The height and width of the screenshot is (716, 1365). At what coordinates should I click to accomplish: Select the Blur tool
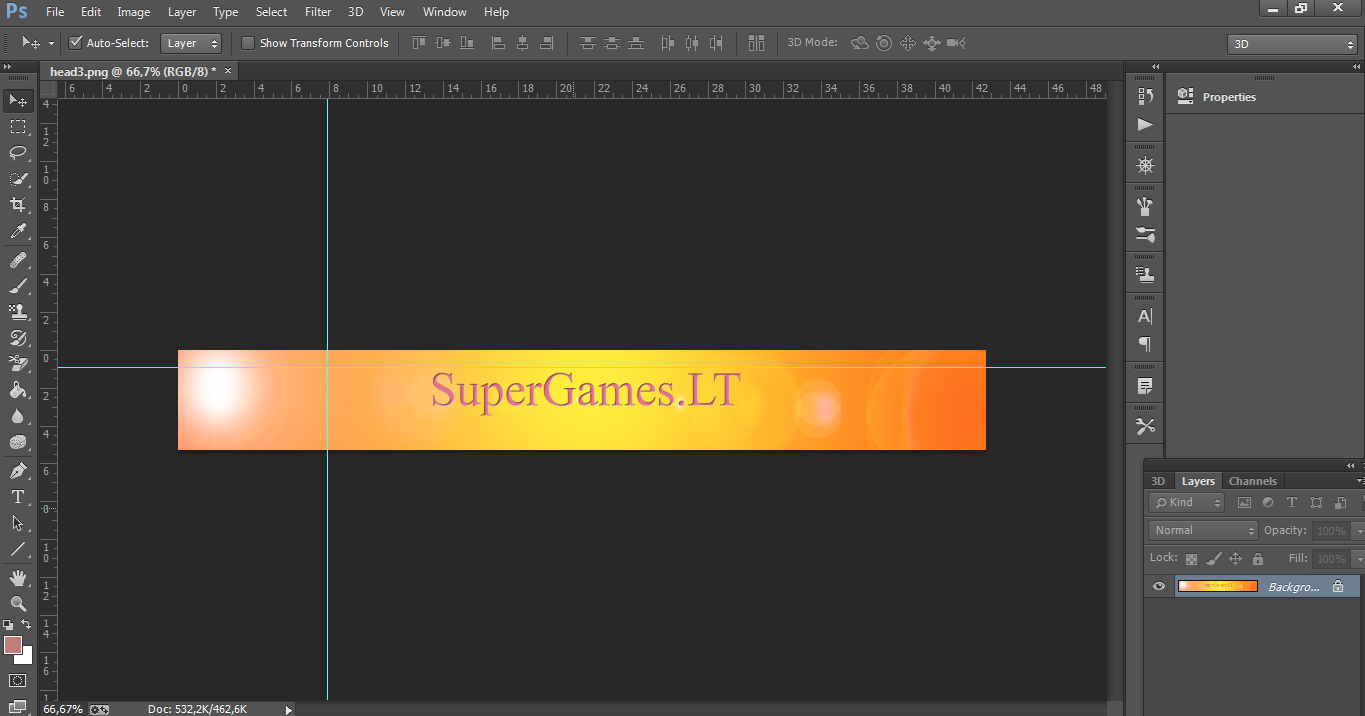(x=18, y=416)
